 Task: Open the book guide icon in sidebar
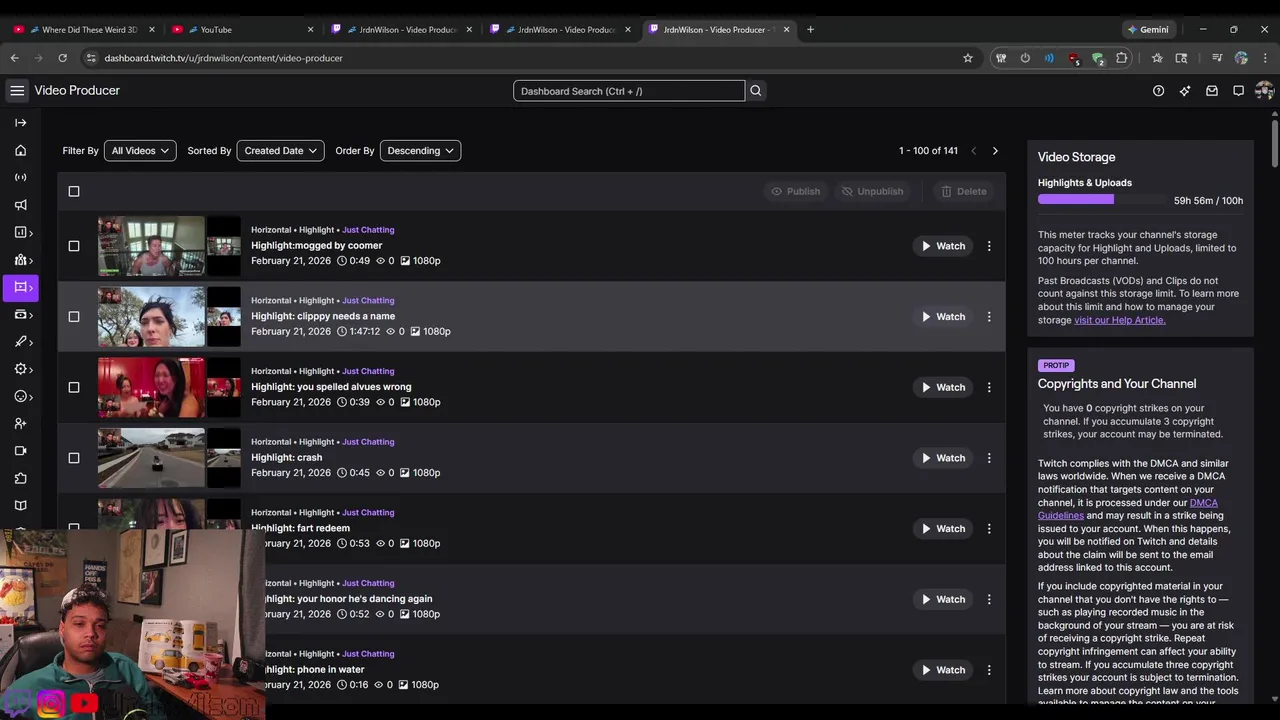click(x=20, y=506)
